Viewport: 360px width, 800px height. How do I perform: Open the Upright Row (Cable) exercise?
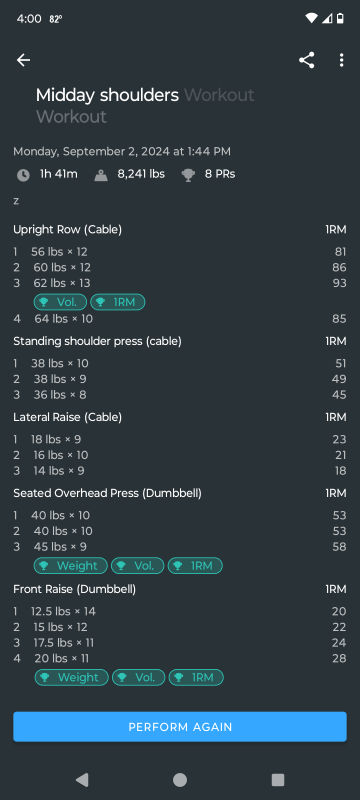coord(67,230)
